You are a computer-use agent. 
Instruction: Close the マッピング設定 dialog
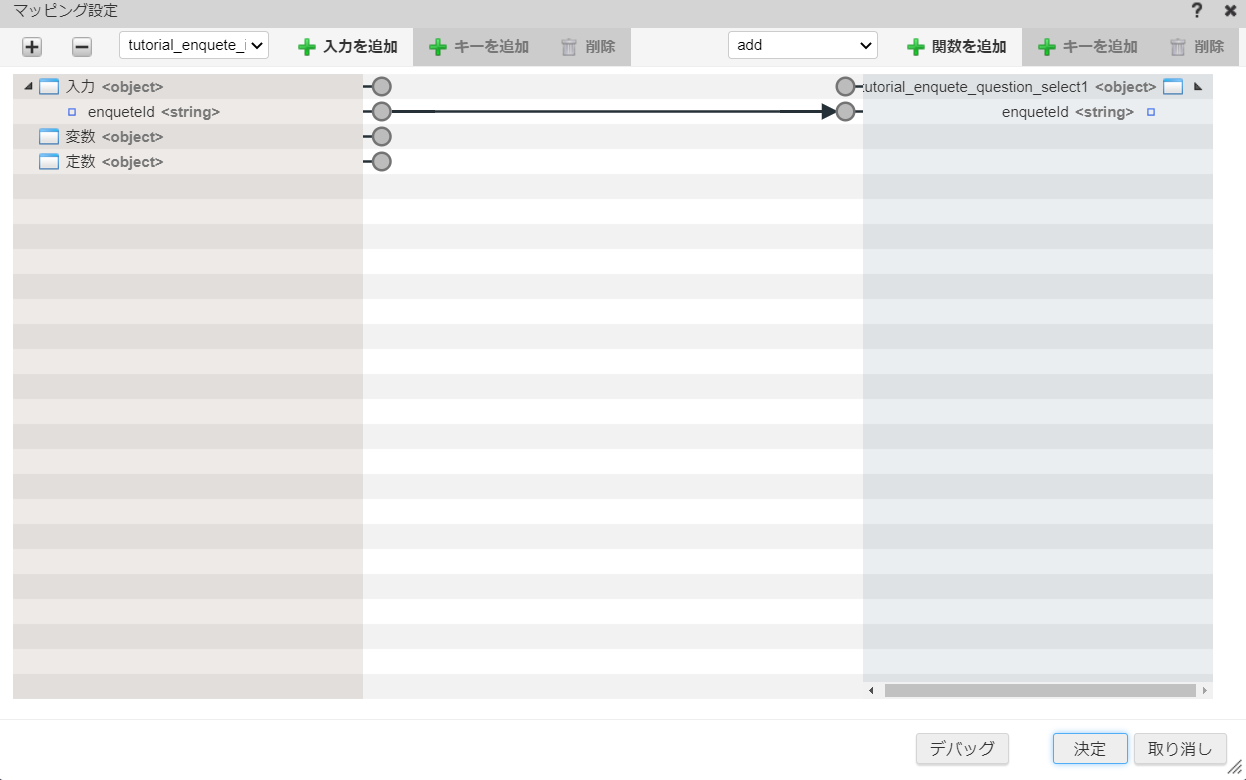(1230, 11)
